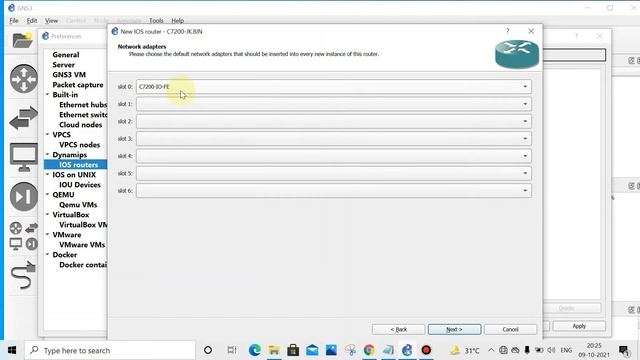
Task: Click small monitor icon in sidebar
Action: coord(16,244)
